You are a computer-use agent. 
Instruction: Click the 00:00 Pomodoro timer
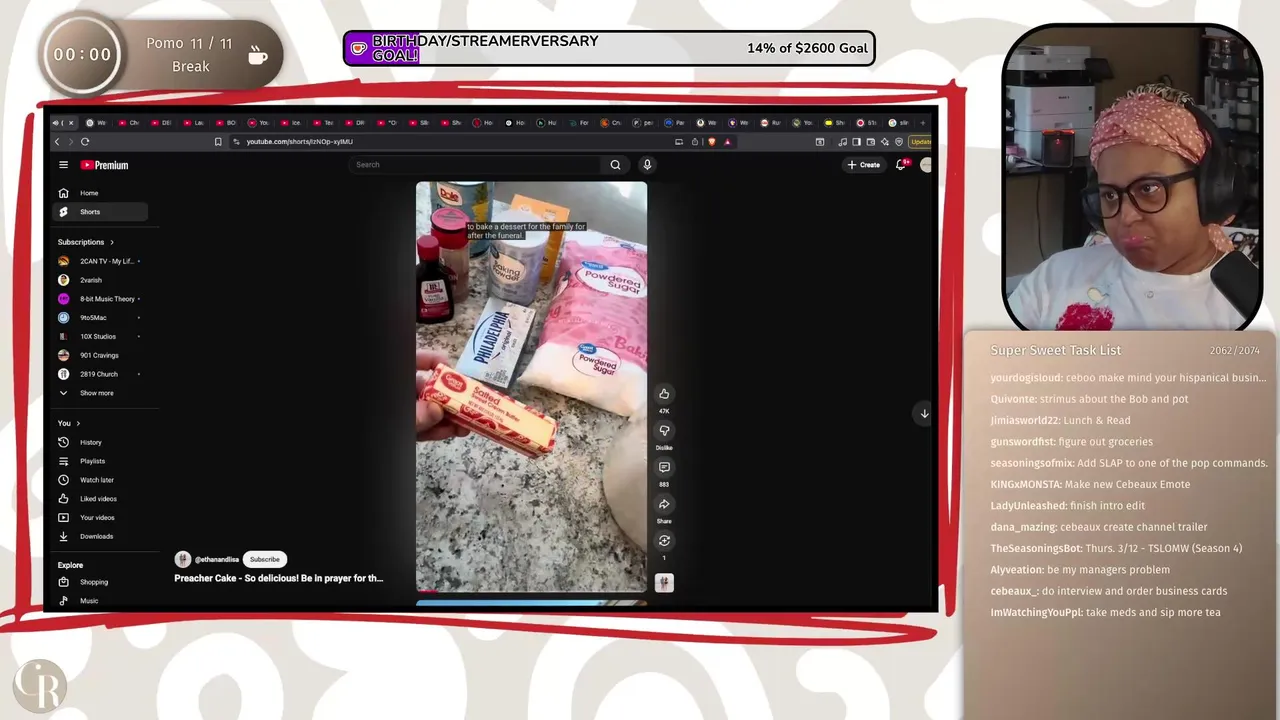tap(82, 54)
